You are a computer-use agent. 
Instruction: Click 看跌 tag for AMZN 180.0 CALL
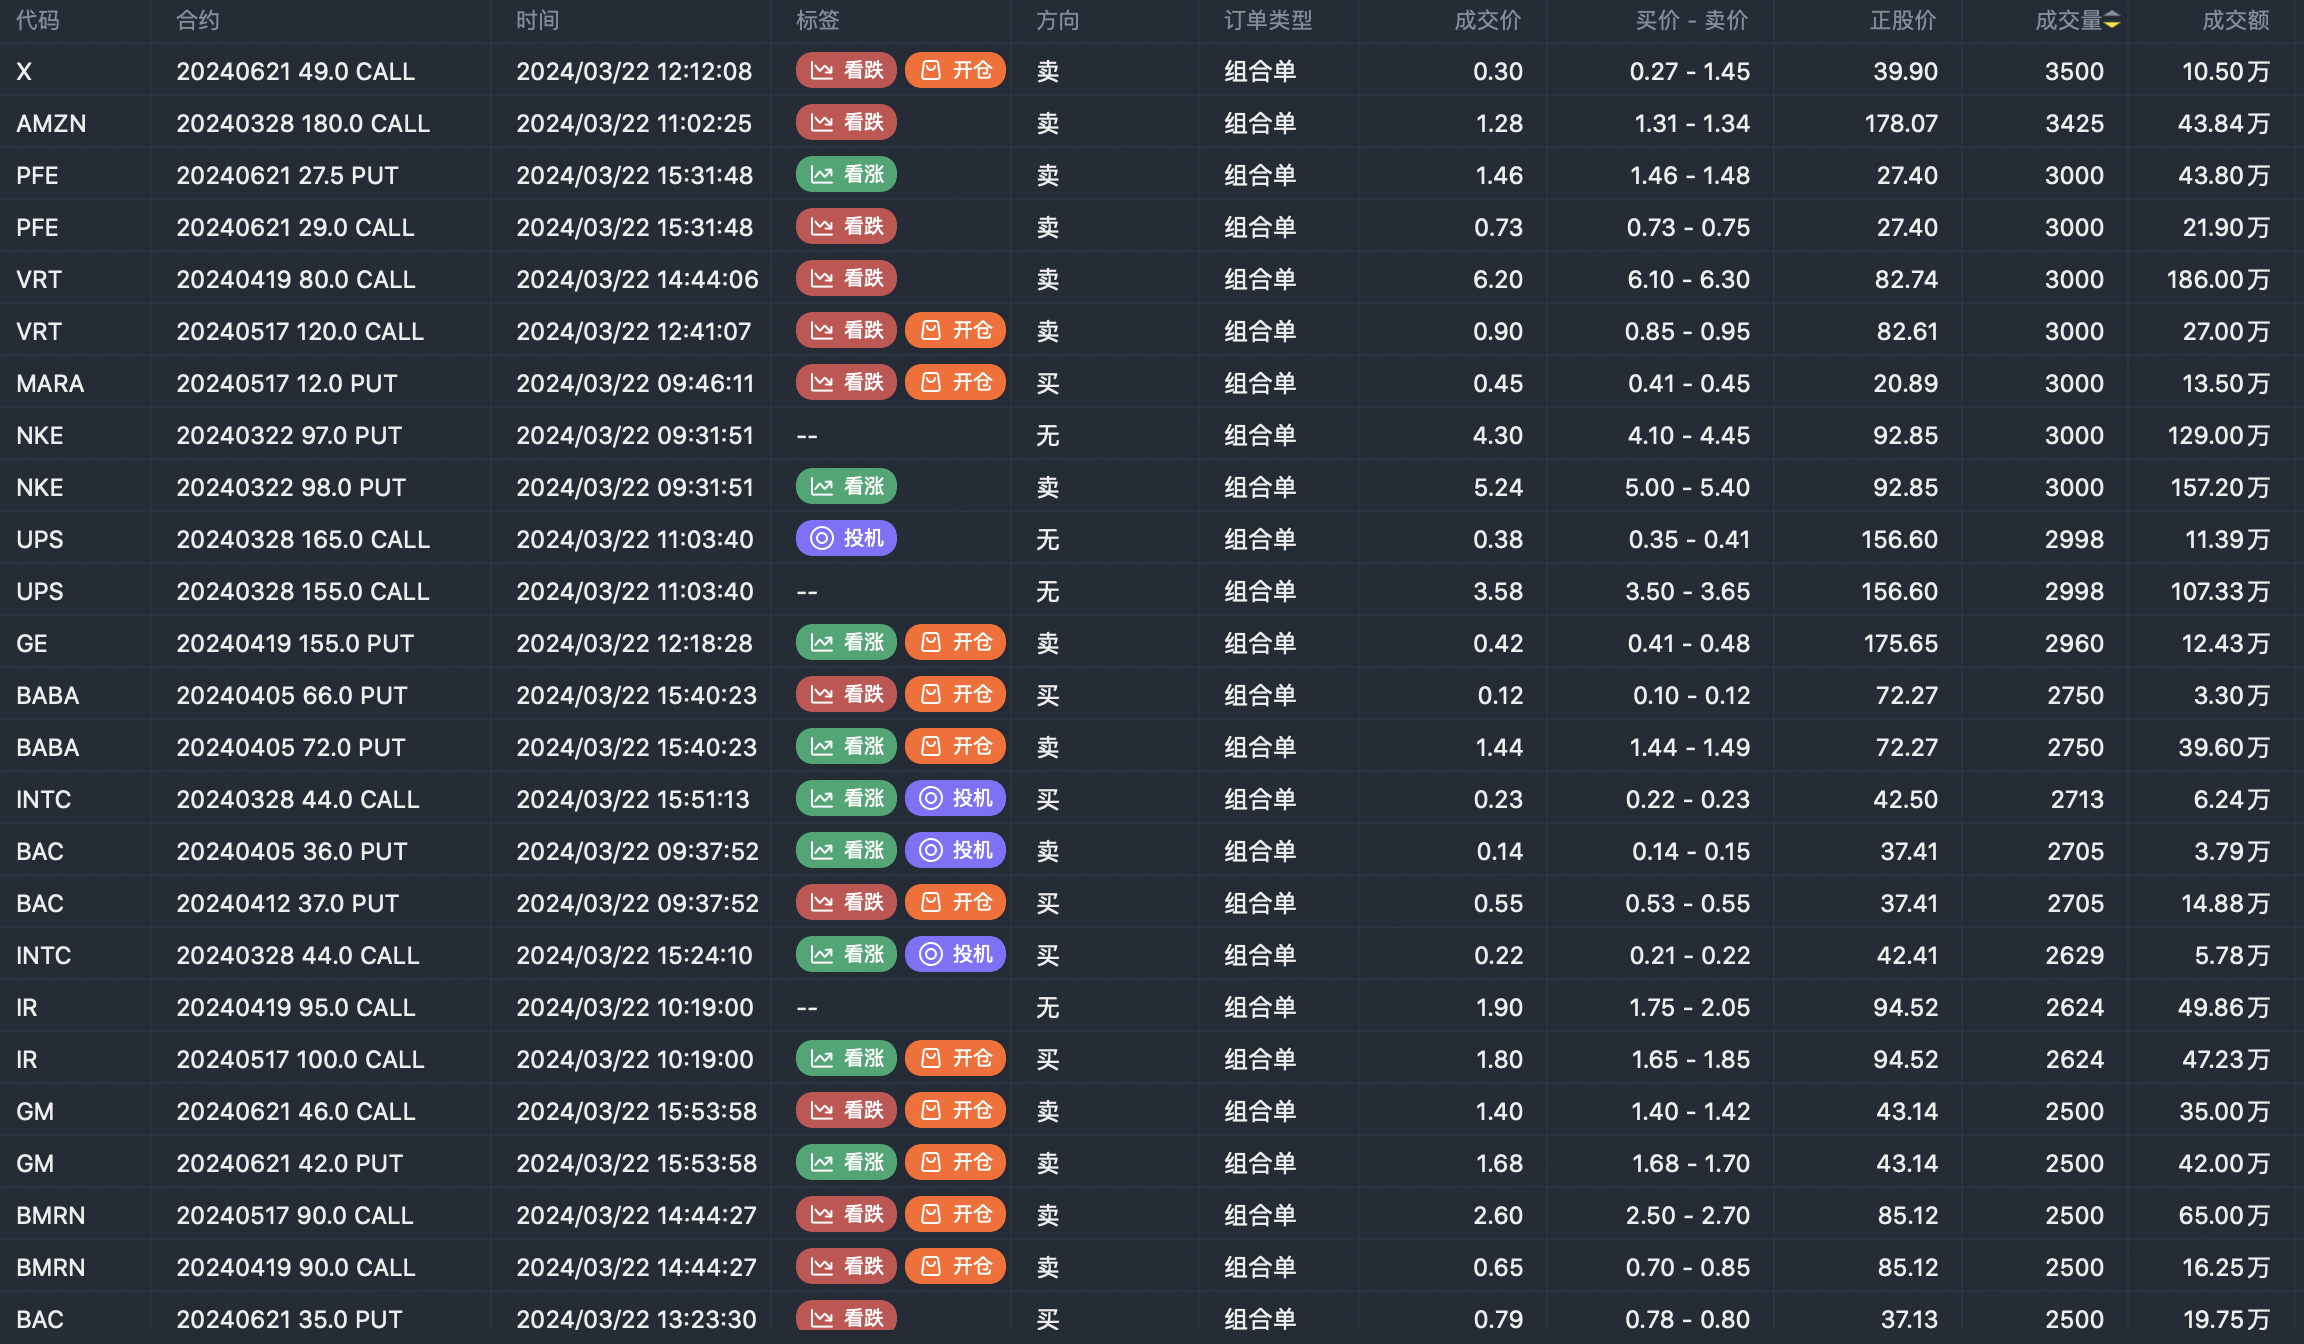846,122
